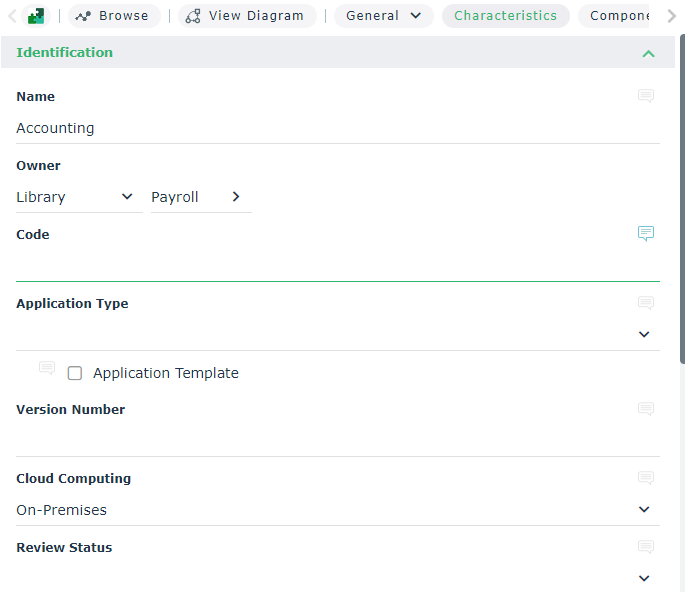The width and height of the screenshot is (685, 592).
Task: Click the blue comment icon for Code
Action: 646,234
